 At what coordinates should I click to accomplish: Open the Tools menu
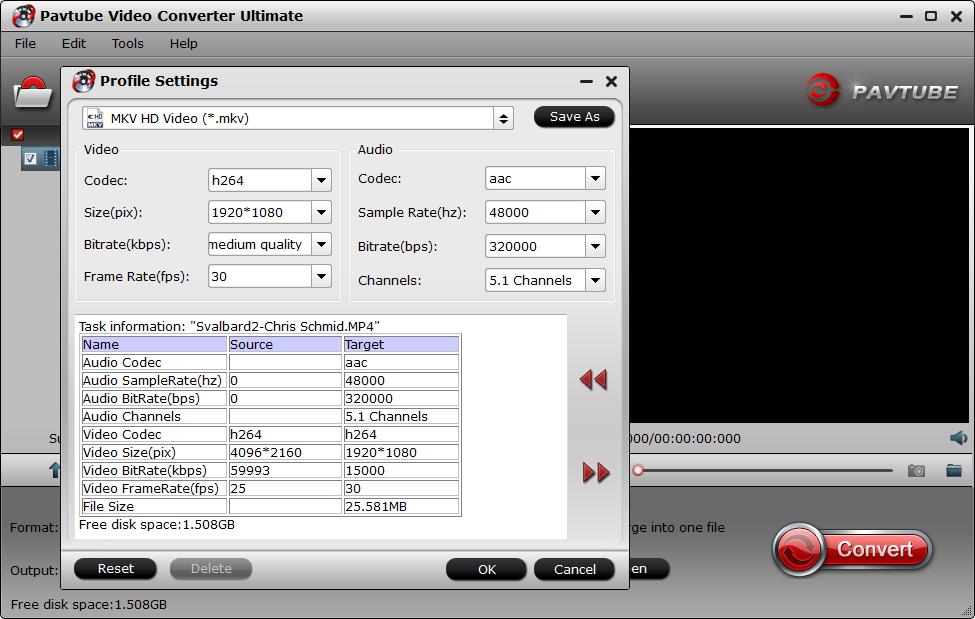click(x=127, y=43)
